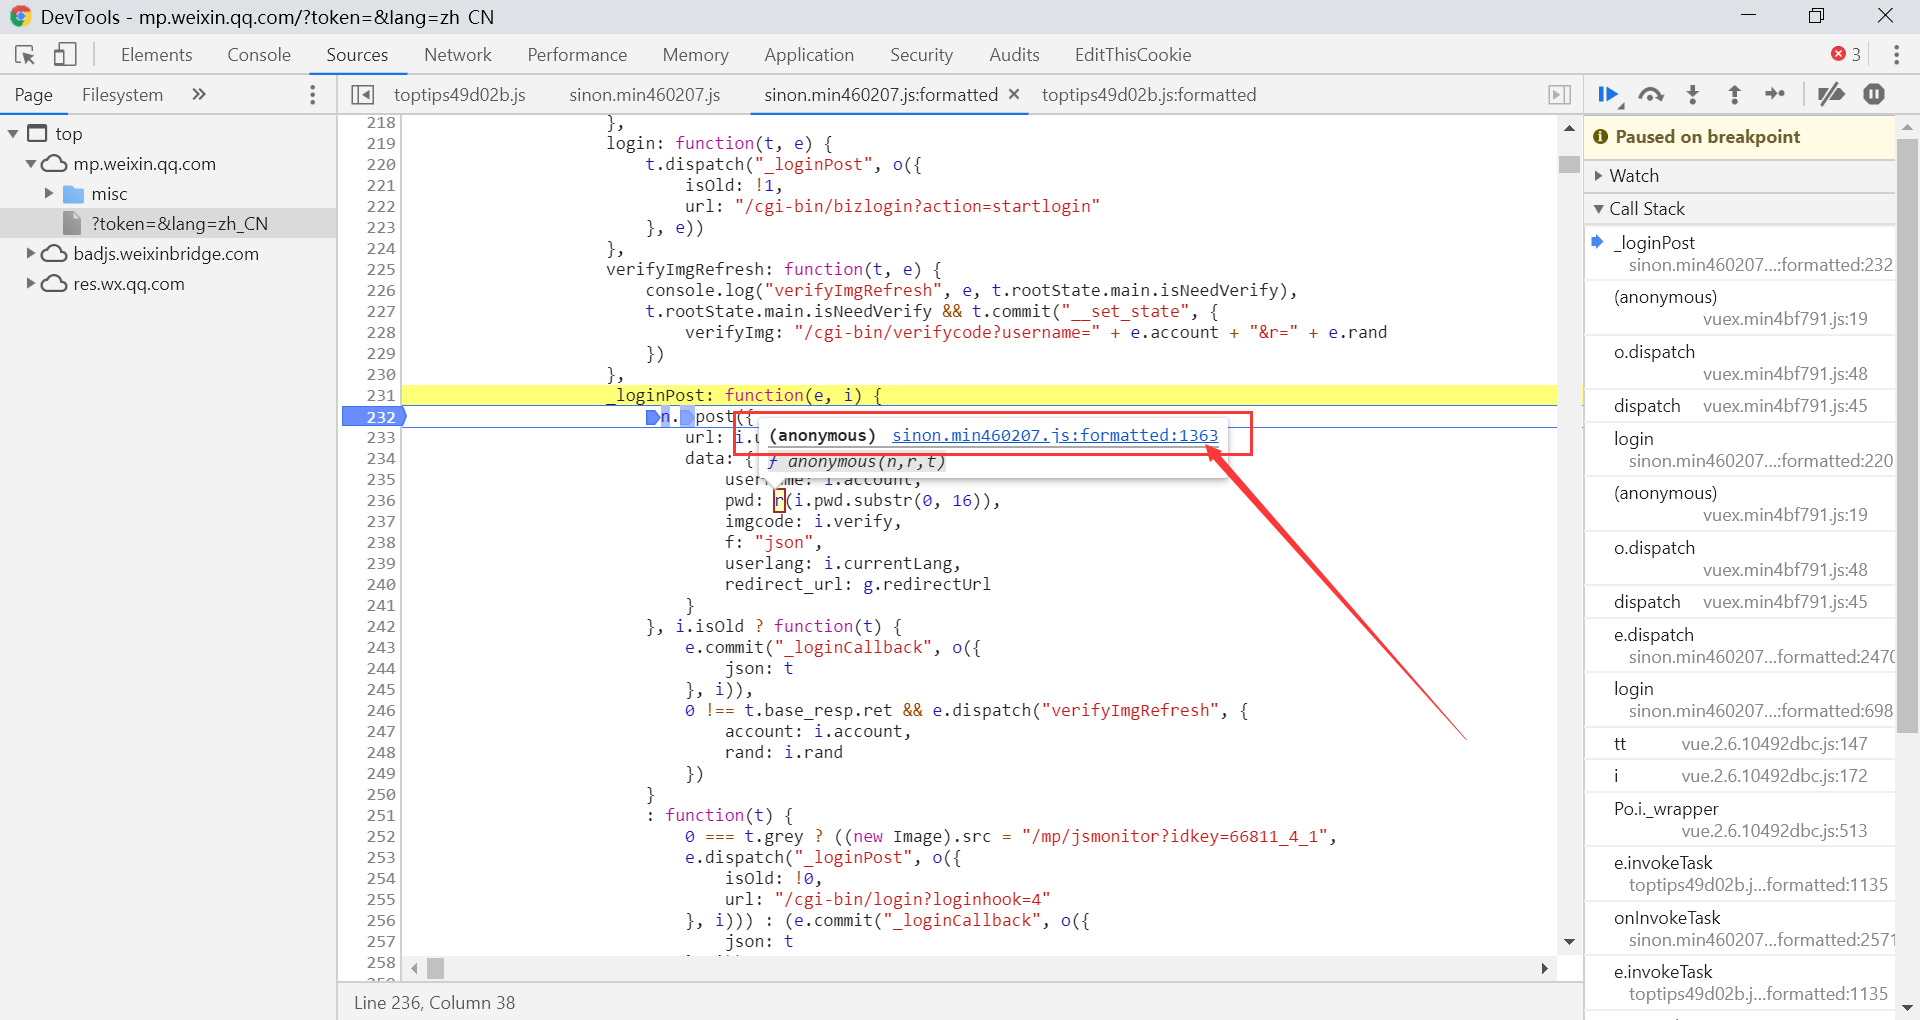Add a breakpoint on line 246
Image resolution: width=1920 pixels, height=1020 pixels.
381,711
